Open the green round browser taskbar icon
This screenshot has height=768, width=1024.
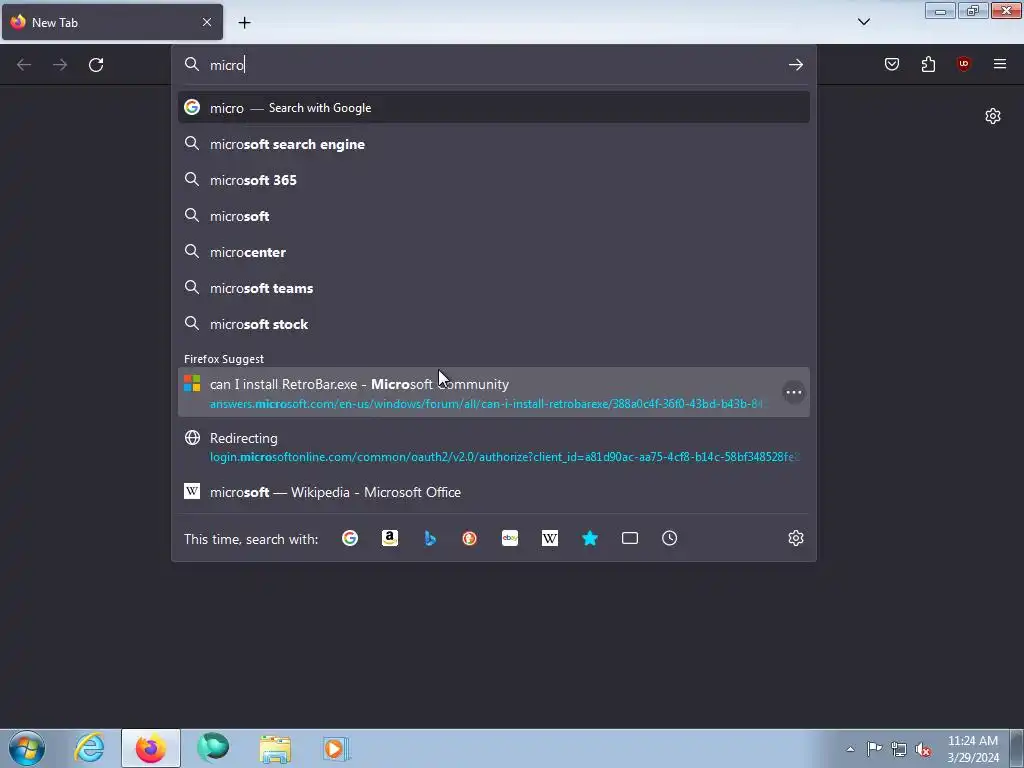(x=213, y=748)
